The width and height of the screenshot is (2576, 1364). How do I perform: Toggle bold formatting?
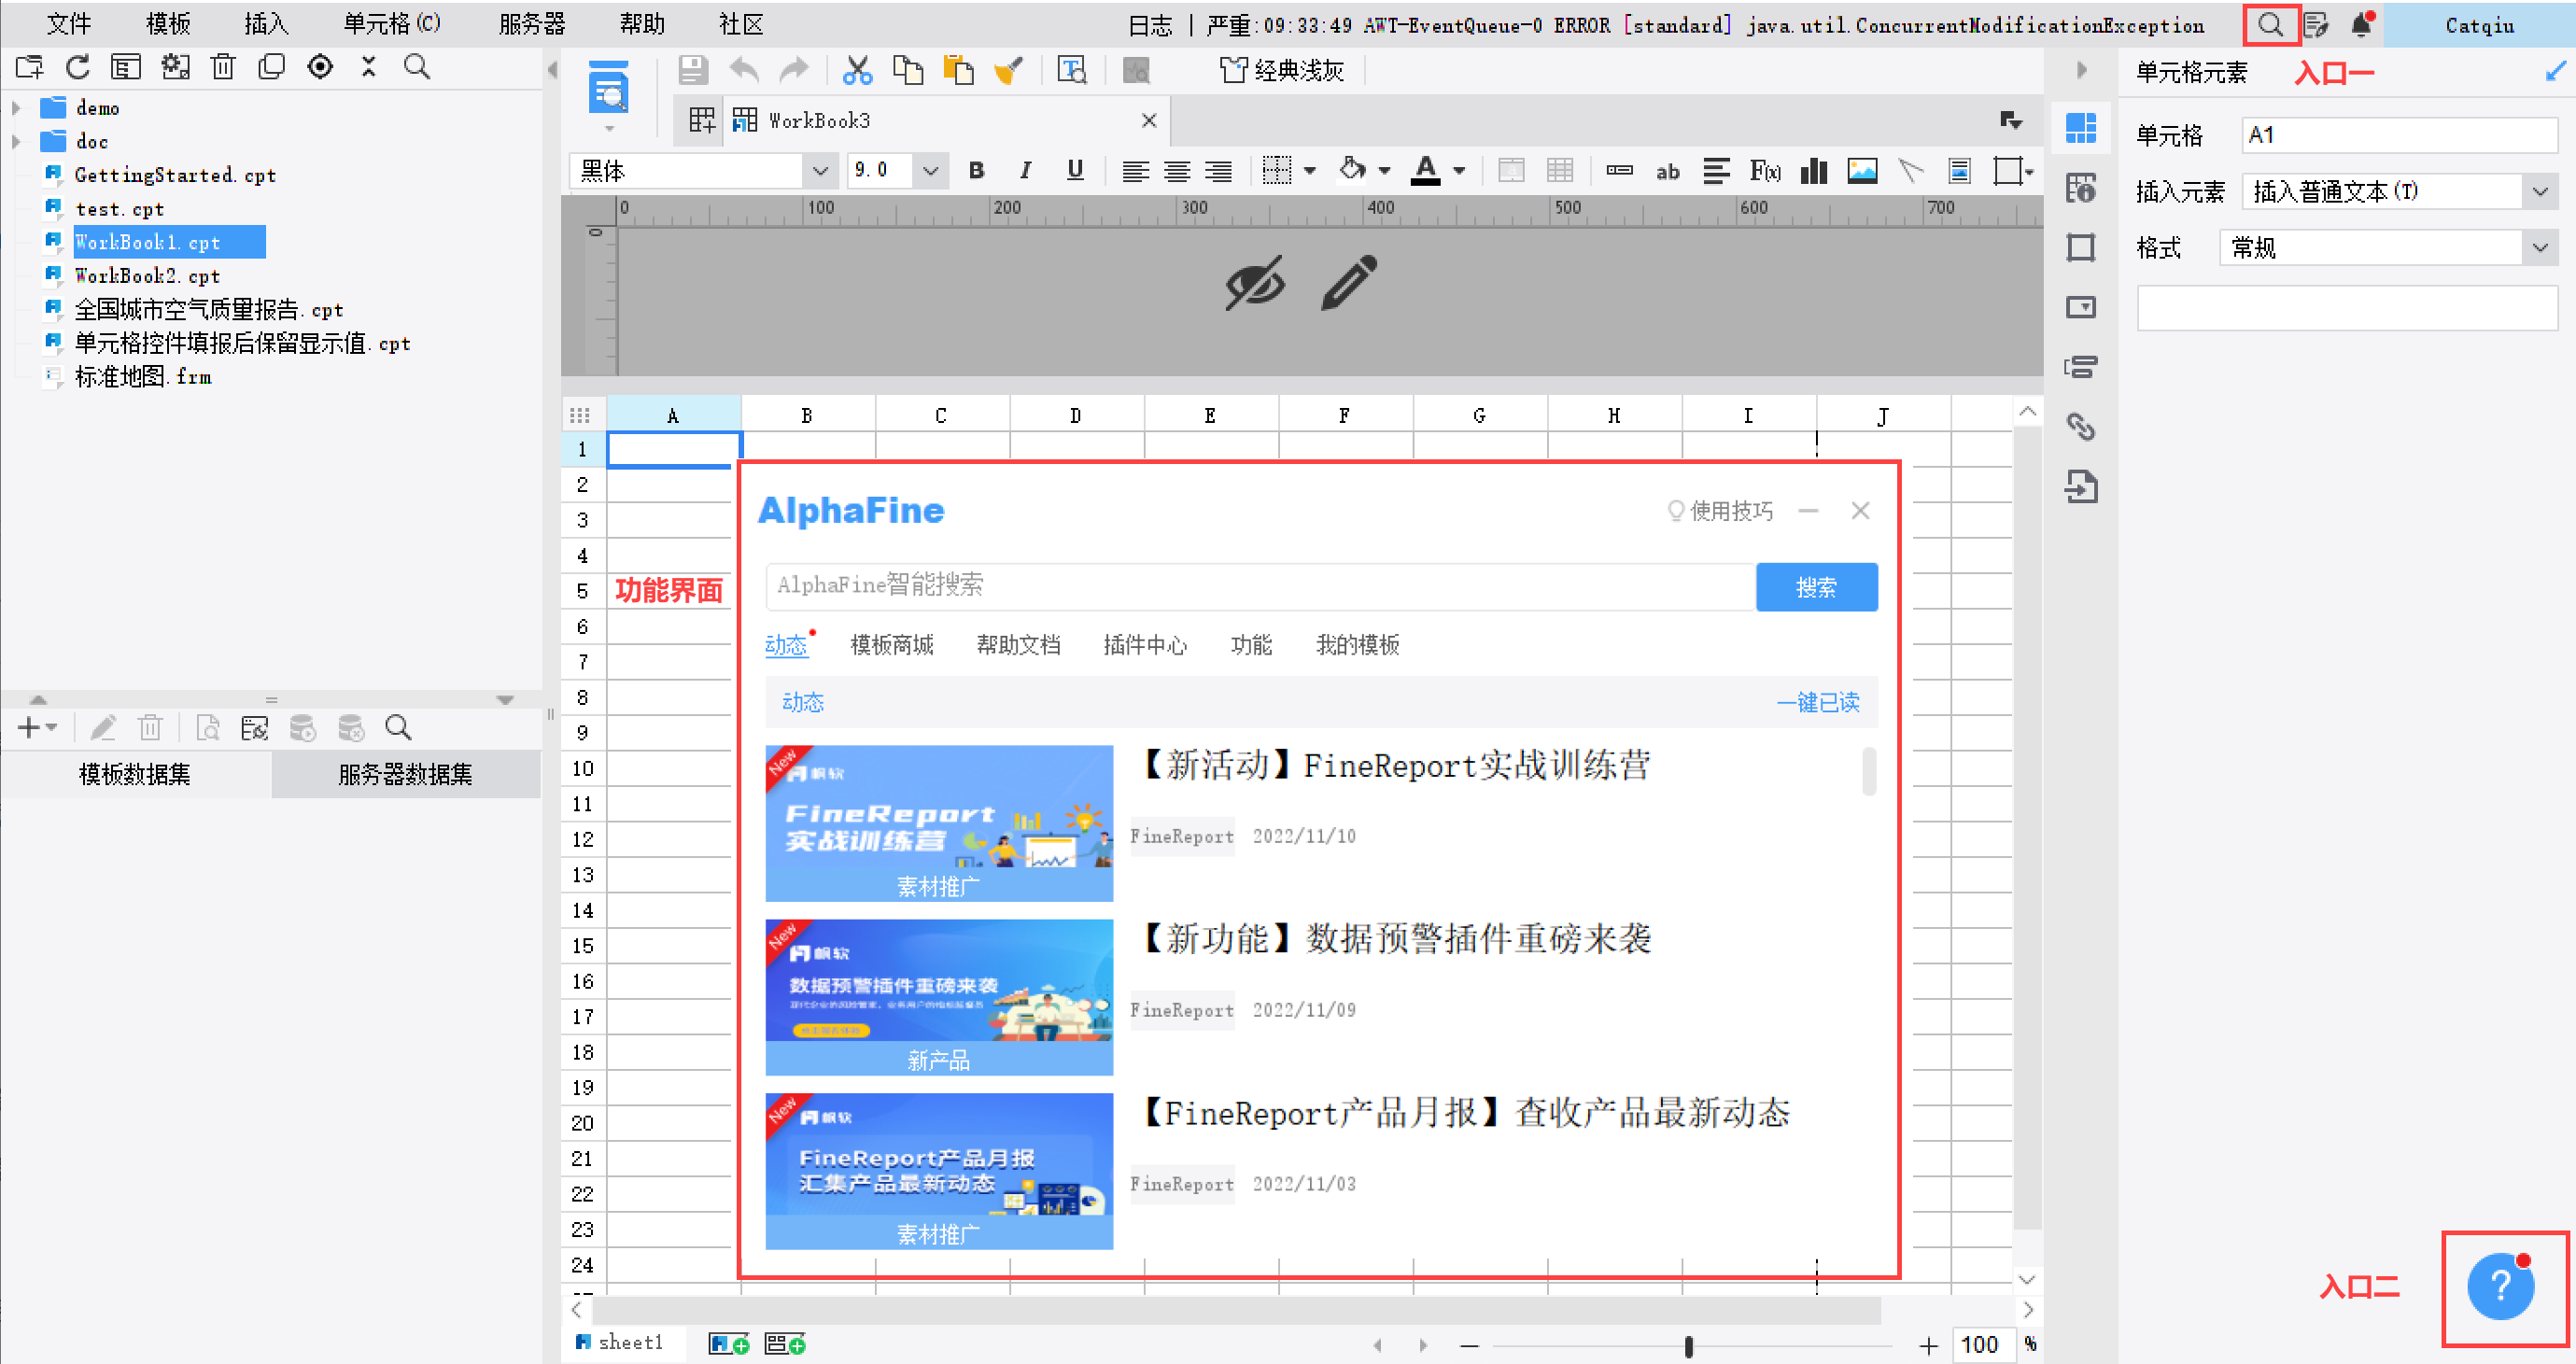pyautogui.click(x=977, y=171)
